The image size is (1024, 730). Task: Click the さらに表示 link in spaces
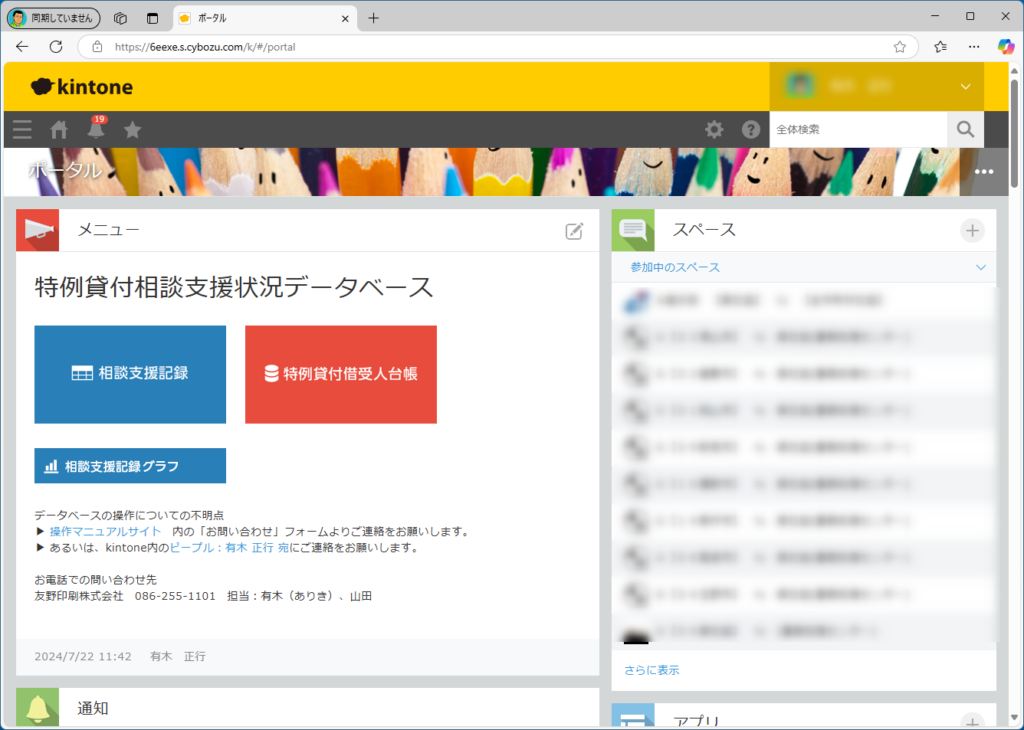(x=651, y=670)
